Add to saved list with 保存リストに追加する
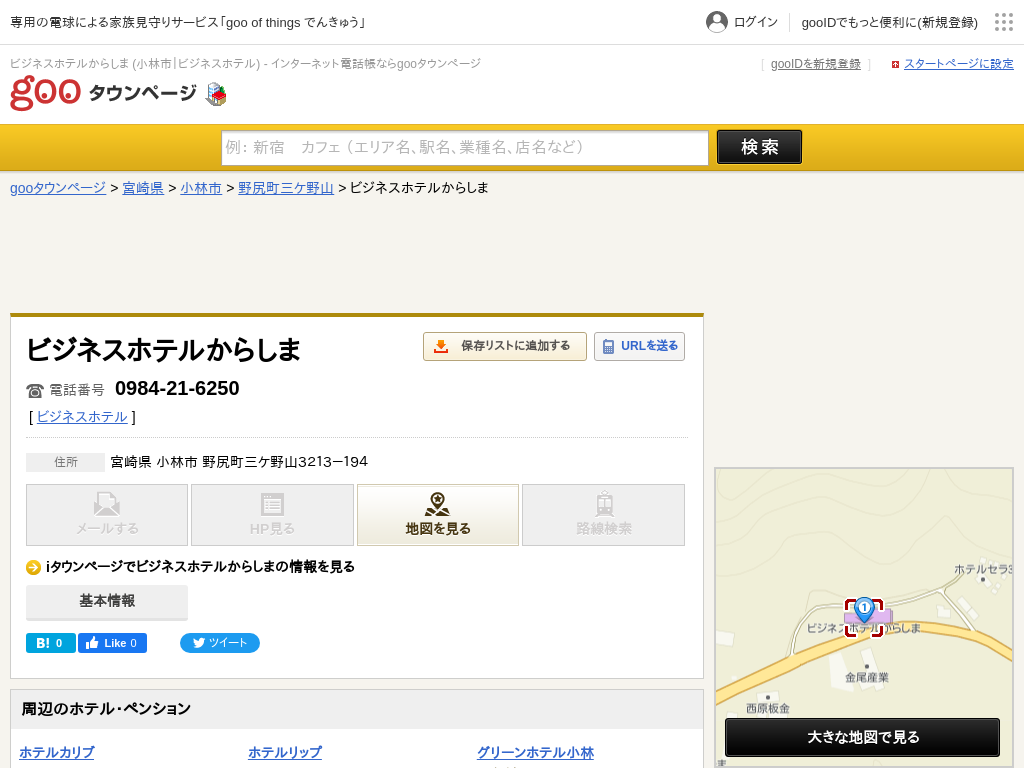Viewport: 1024px width, 768px height. click(504, 346)
